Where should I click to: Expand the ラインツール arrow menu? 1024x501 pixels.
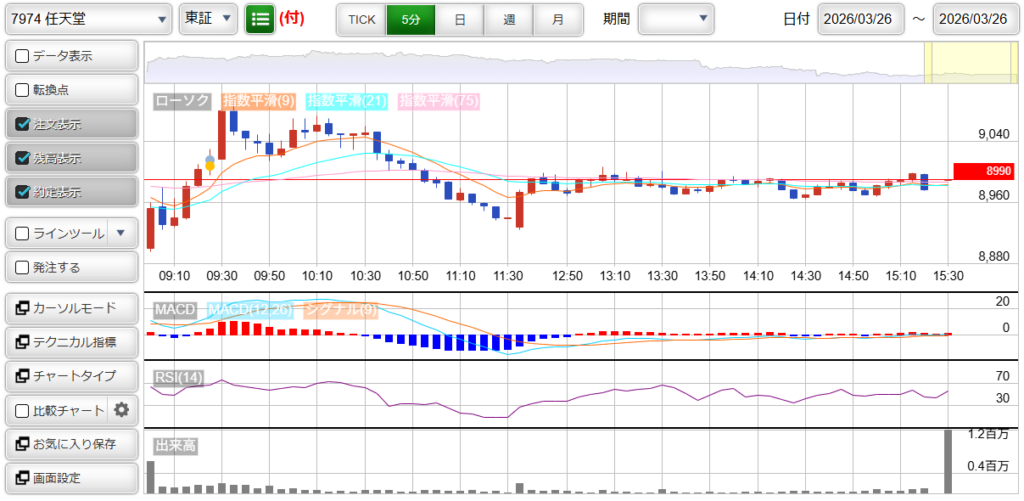pos(121,234)
